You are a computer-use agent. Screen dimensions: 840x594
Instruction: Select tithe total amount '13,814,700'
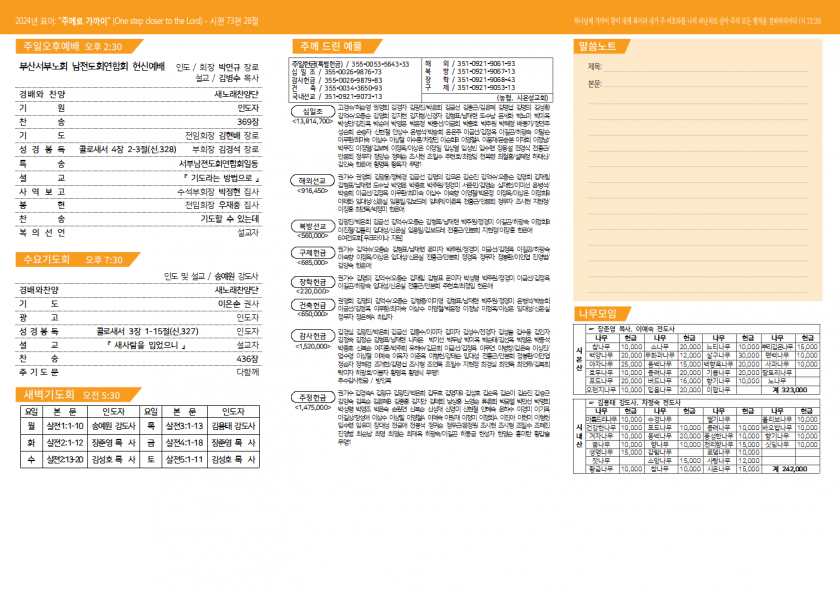(x=313, y=122)
